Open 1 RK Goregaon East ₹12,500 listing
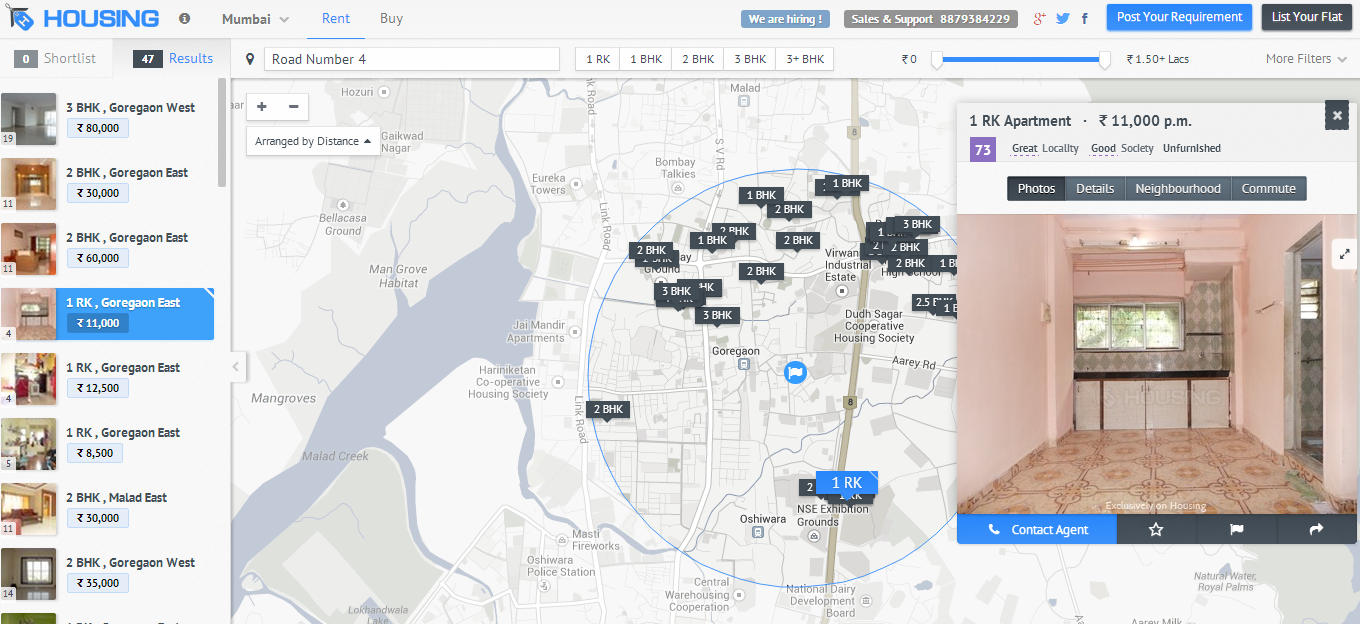This screenshot has height=624, width=1360. (107, 379)
